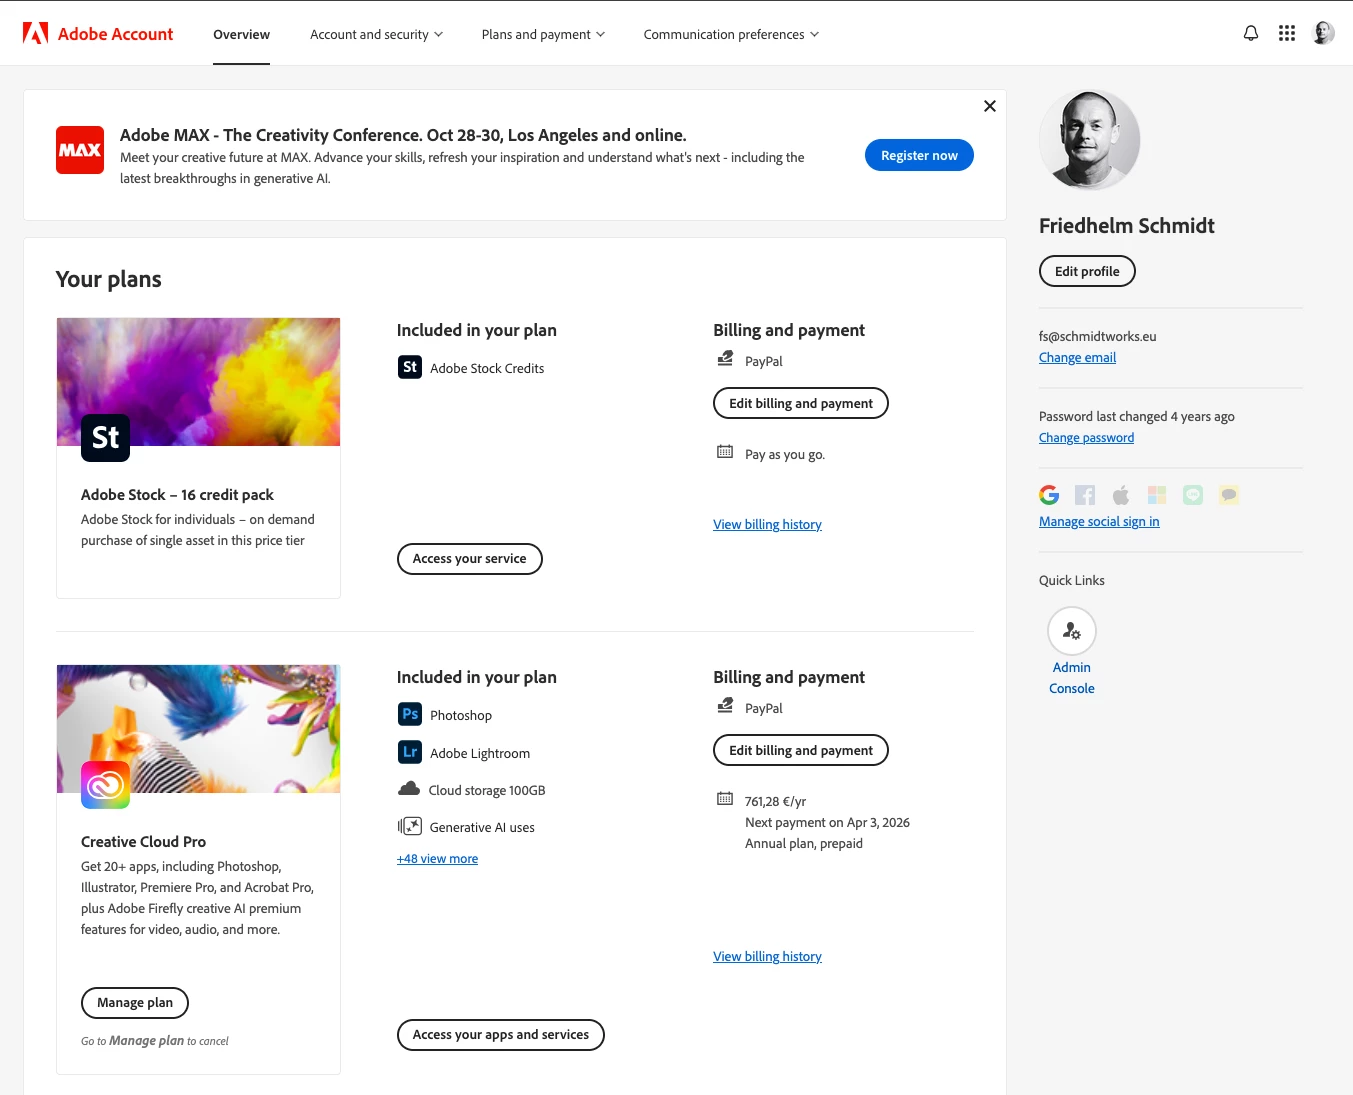
Task: Click the KakaoTalk social sign-in icon
Action: (1229, 495)
